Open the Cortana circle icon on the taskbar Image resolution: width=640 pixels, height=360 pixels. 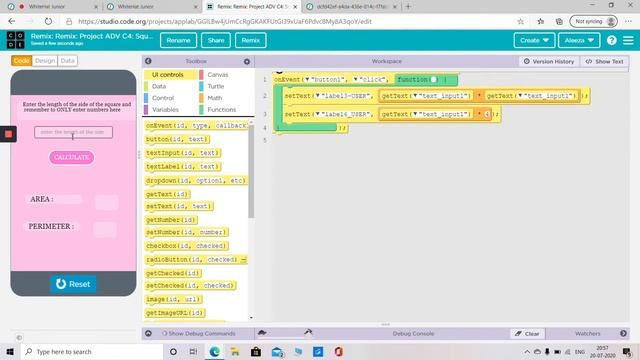click(173, 351)
